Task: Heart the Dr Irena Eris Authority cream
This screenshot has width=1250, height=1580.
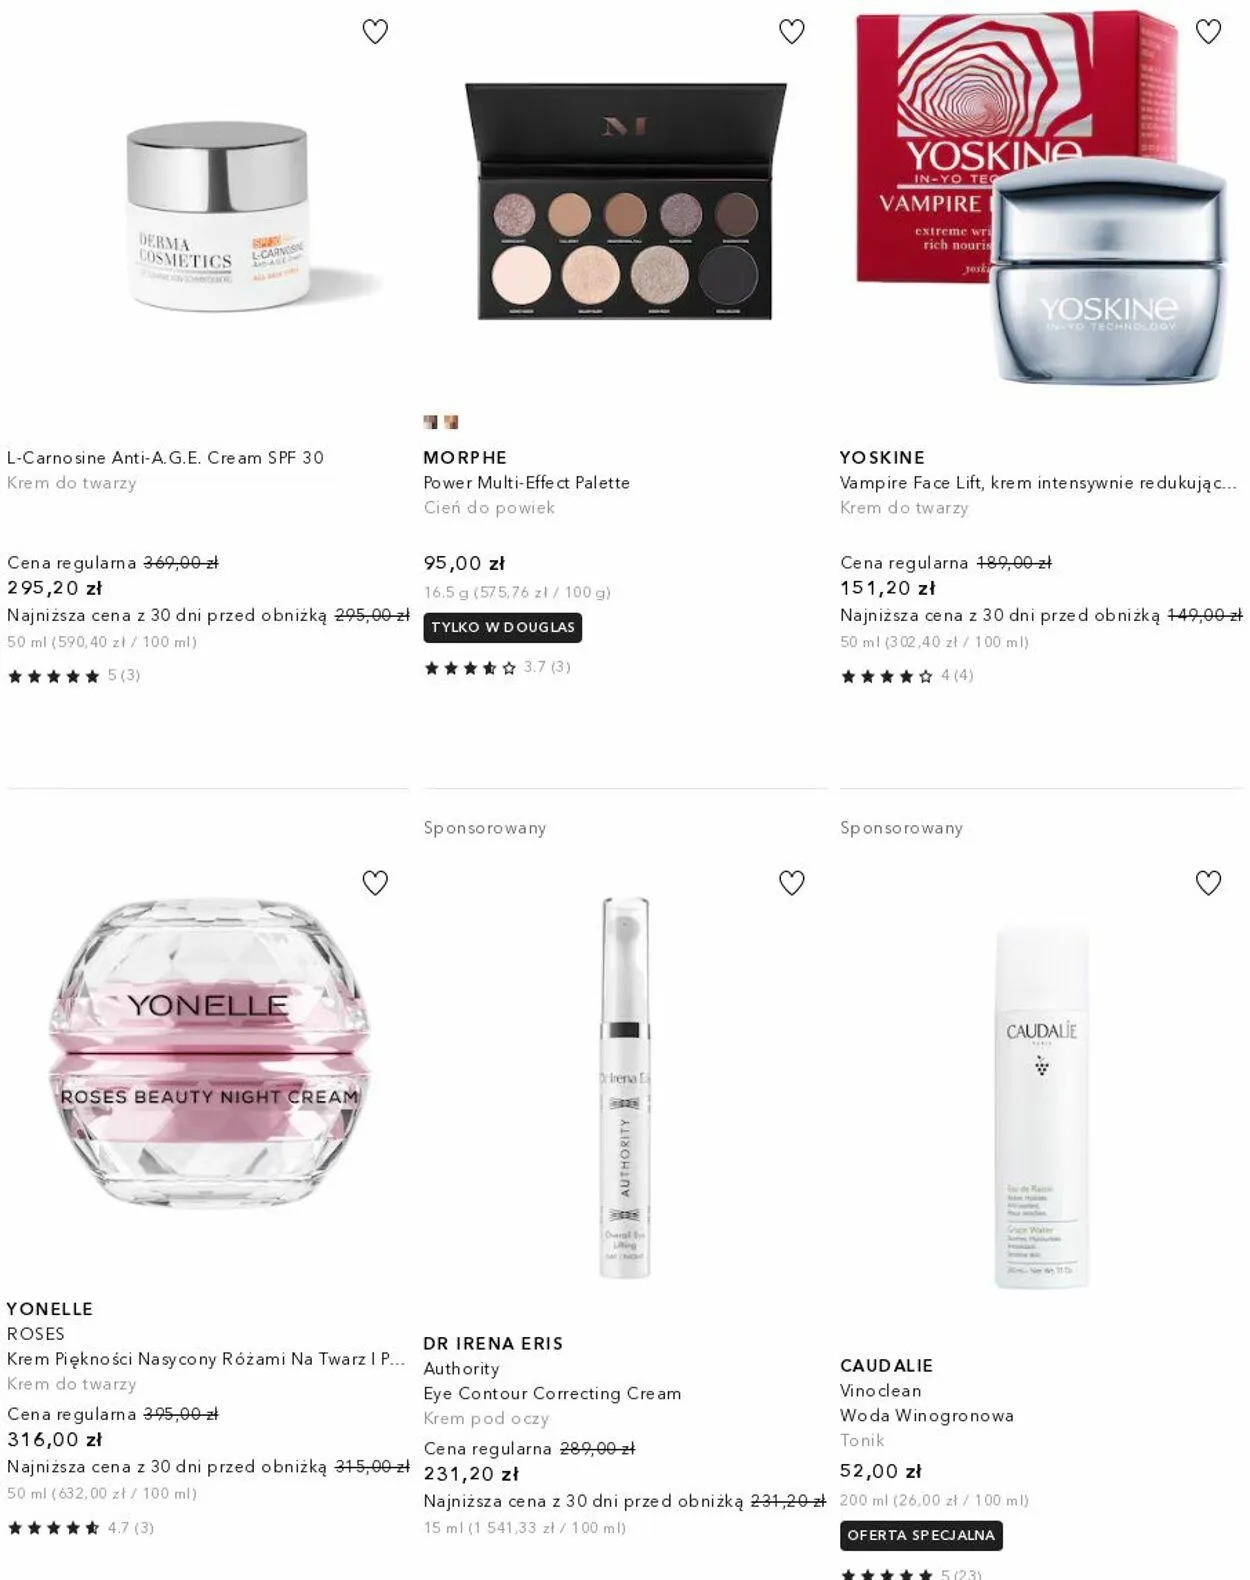Action: coord(792,883)
